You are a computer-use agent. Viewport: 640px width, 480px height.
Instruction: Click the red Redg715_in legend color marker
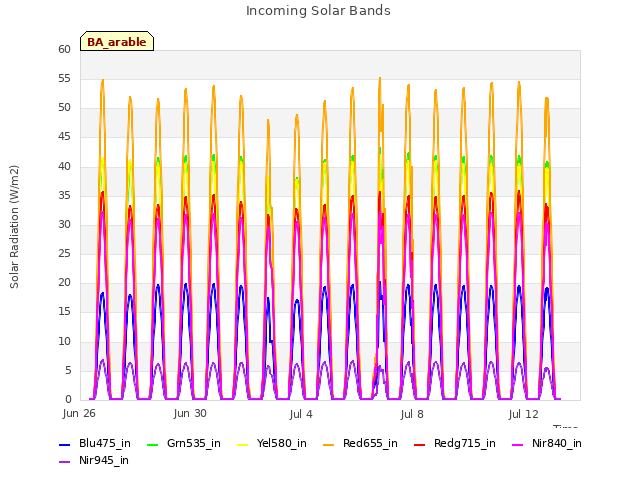pyautogui.click(x=419, y=444)
